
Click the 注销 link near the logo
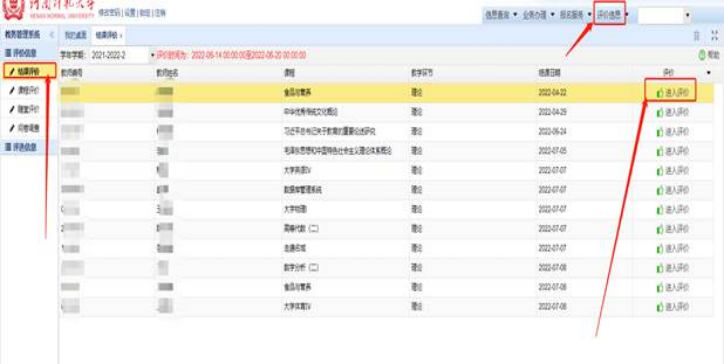click(160, 13)
